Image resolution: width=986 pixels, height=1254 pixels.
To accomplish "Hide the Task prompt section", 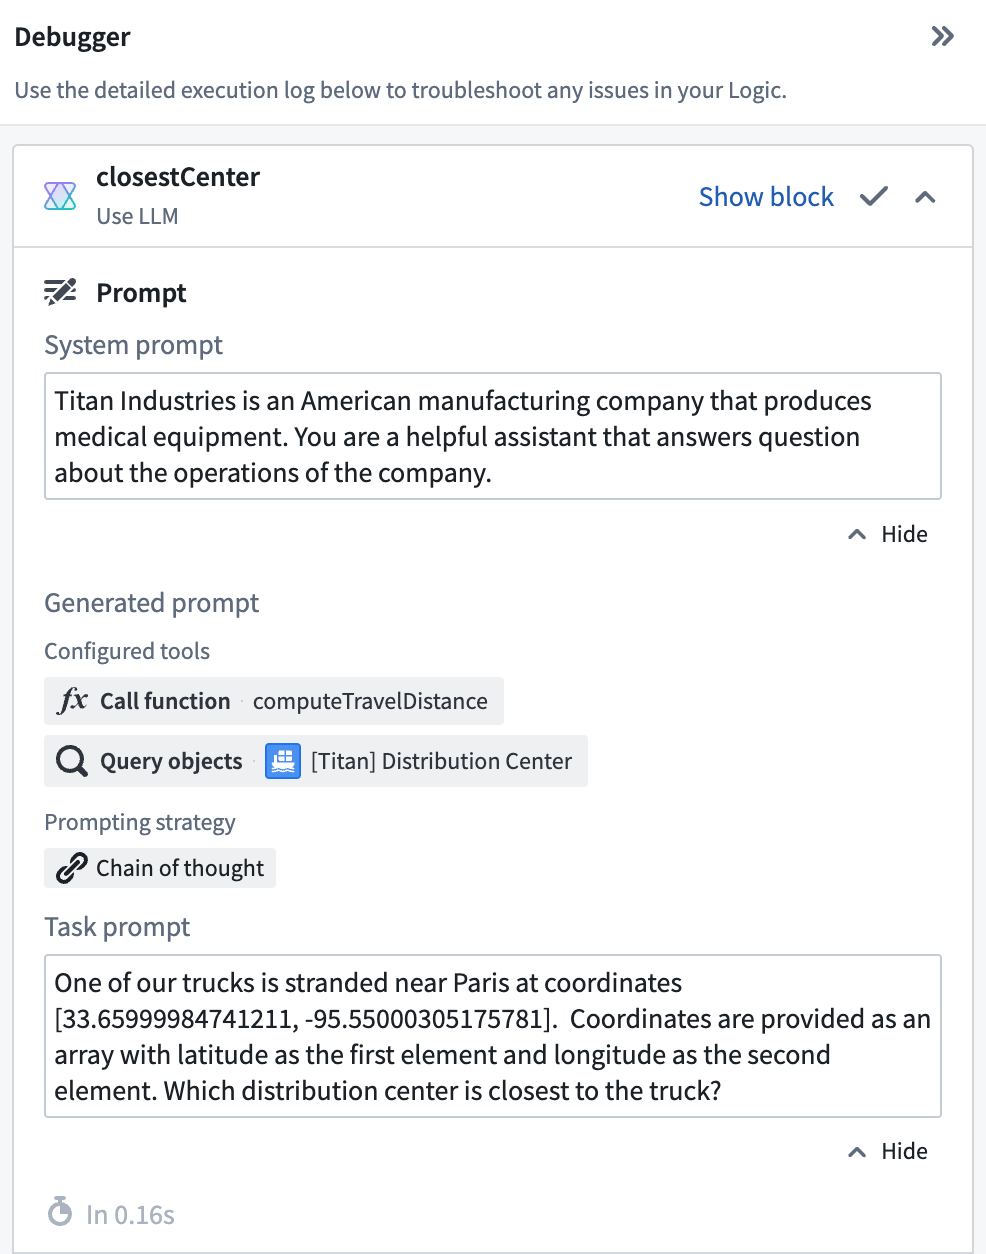I will [888, 1151].
